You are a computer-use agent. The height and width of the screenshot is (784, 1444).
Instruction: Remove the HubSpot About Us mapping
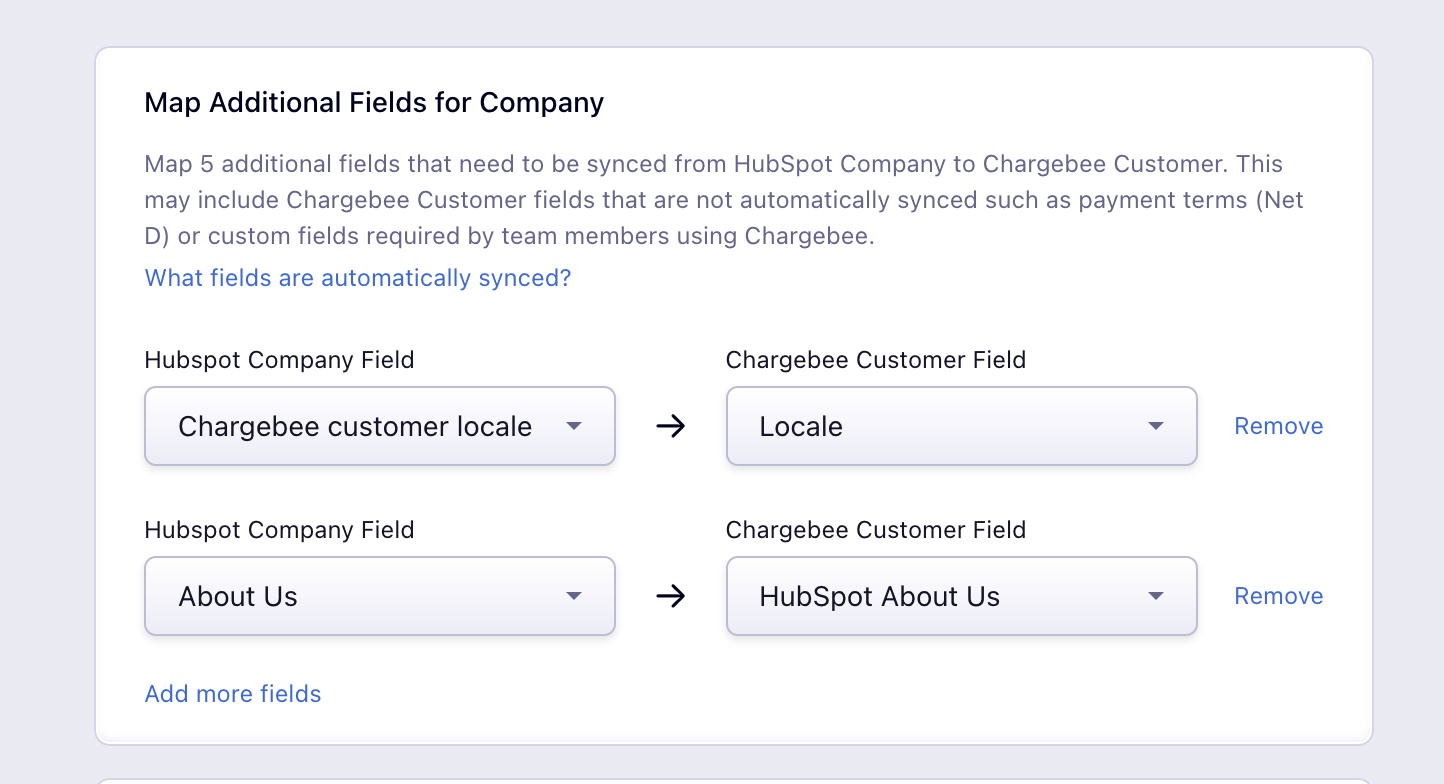click(1278, 596)
